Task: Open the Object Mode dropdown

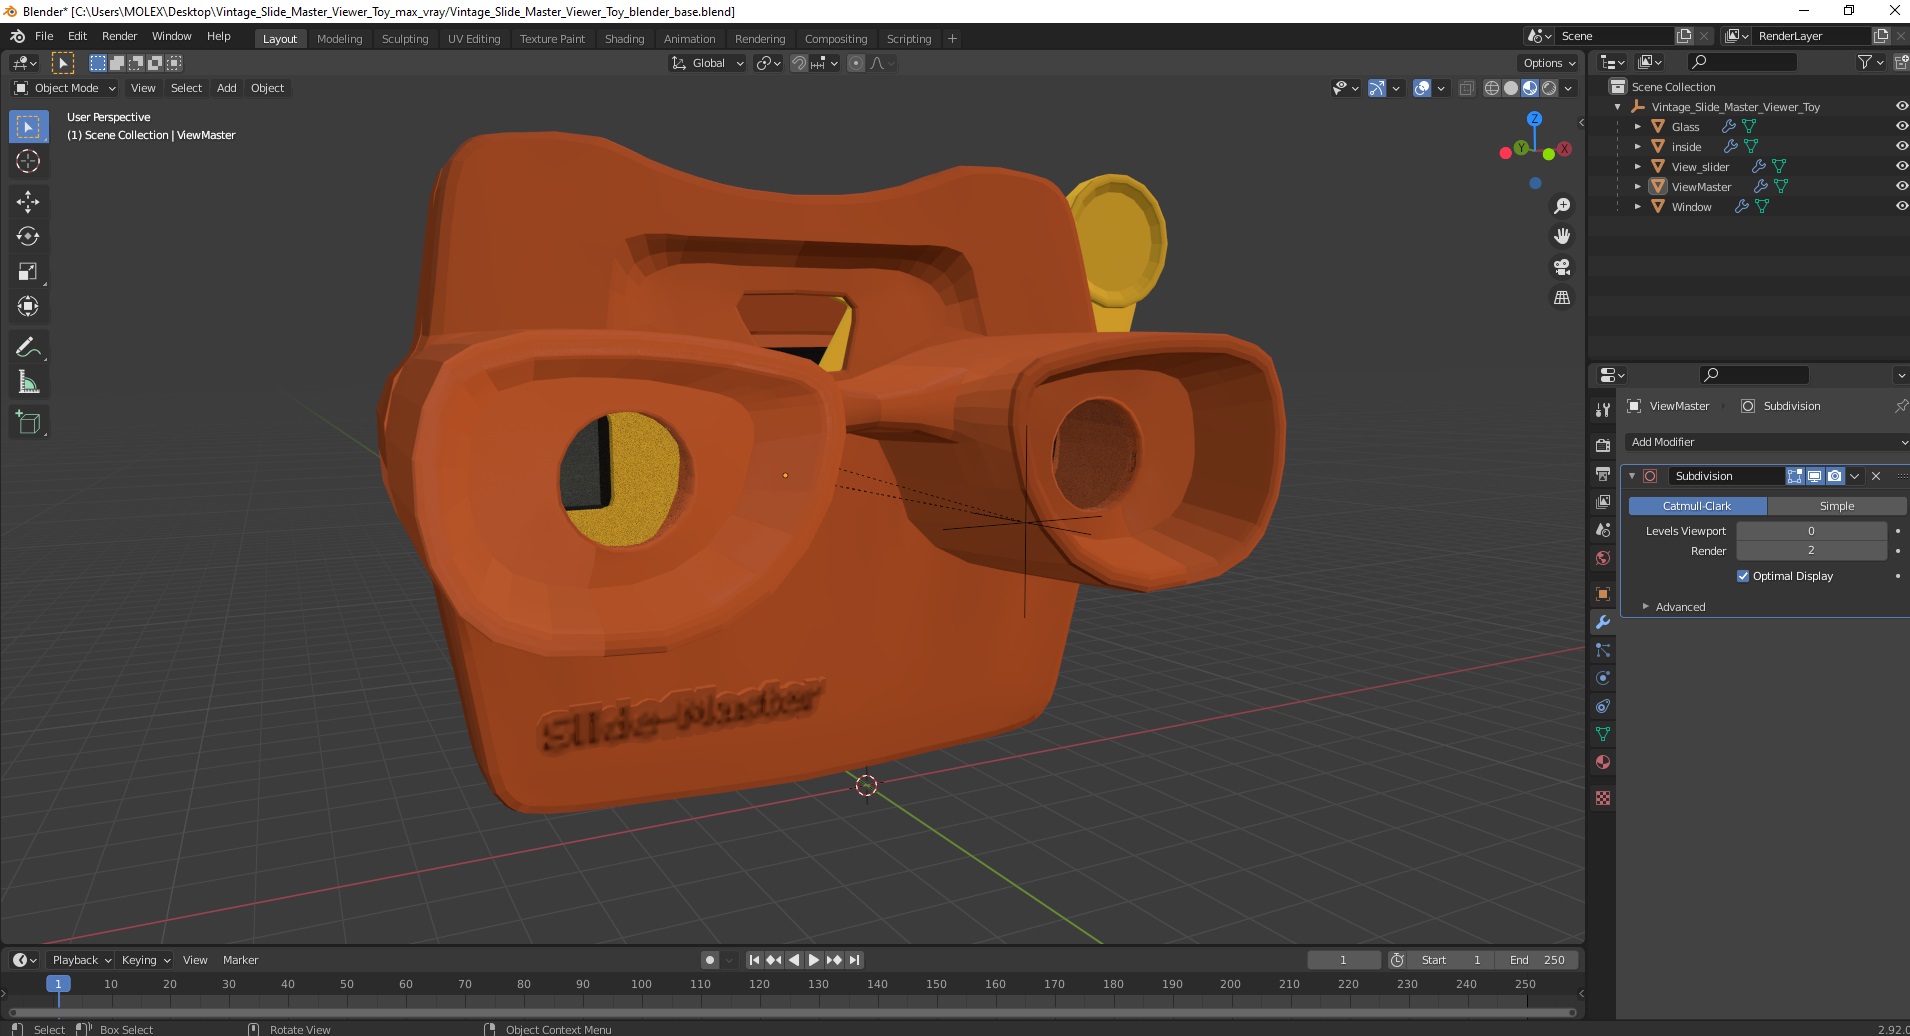Action: 65,88
